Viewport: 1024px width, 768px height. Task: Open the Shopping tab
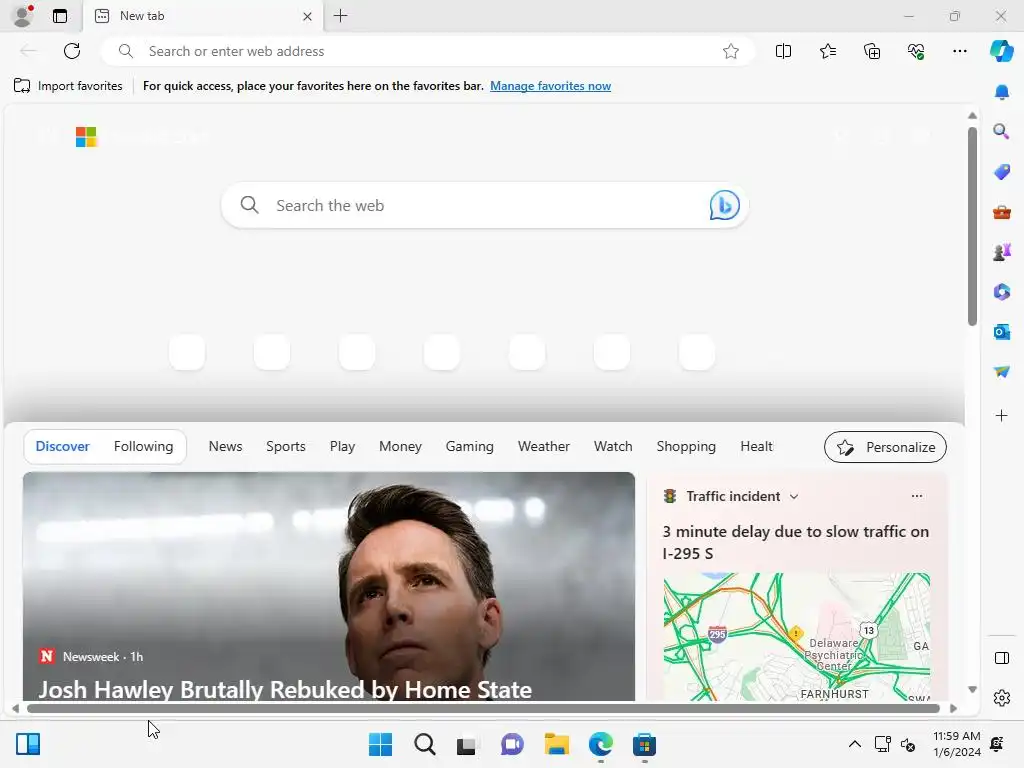(x=686, y=447)
